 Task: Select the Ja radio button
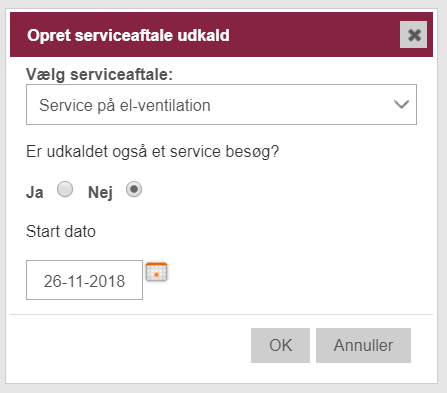65,189
